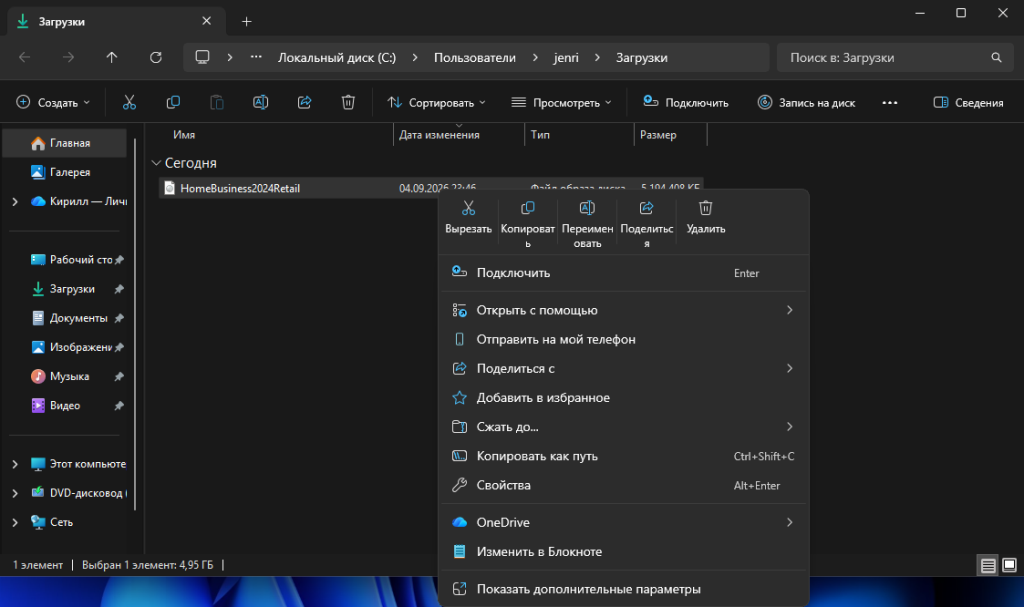
Task: Expand DVD-дисковод node in sidebar
Action: pyautogui.click(x=15, y=493)
